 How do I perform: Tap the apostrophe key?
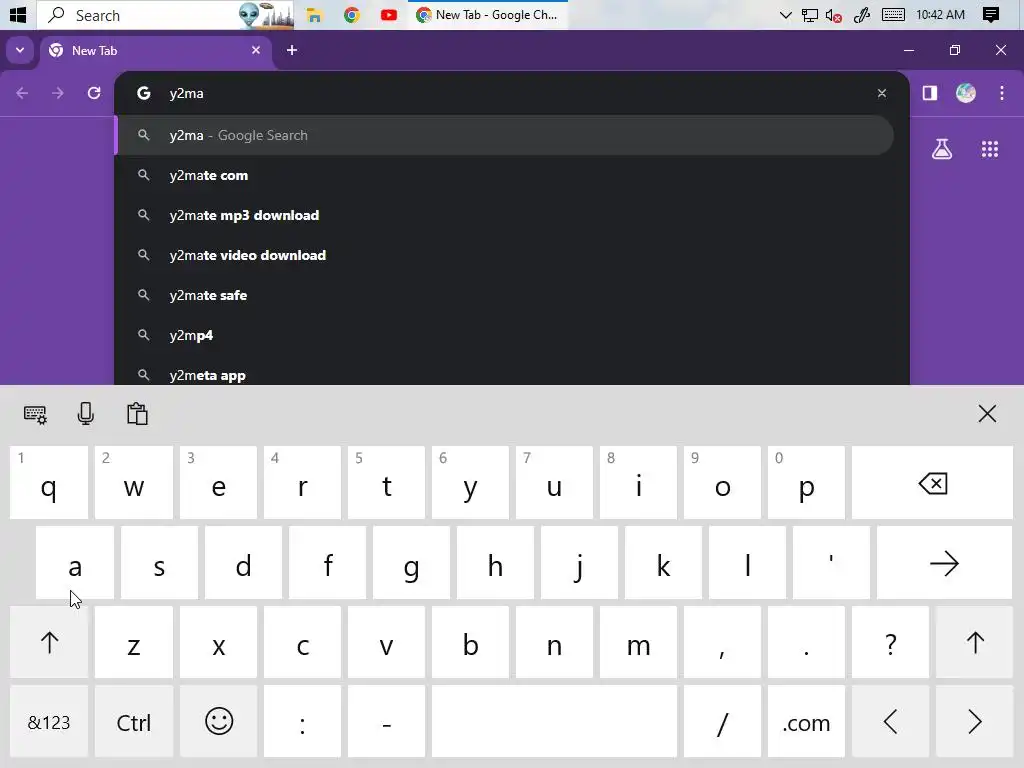[831, 563]
